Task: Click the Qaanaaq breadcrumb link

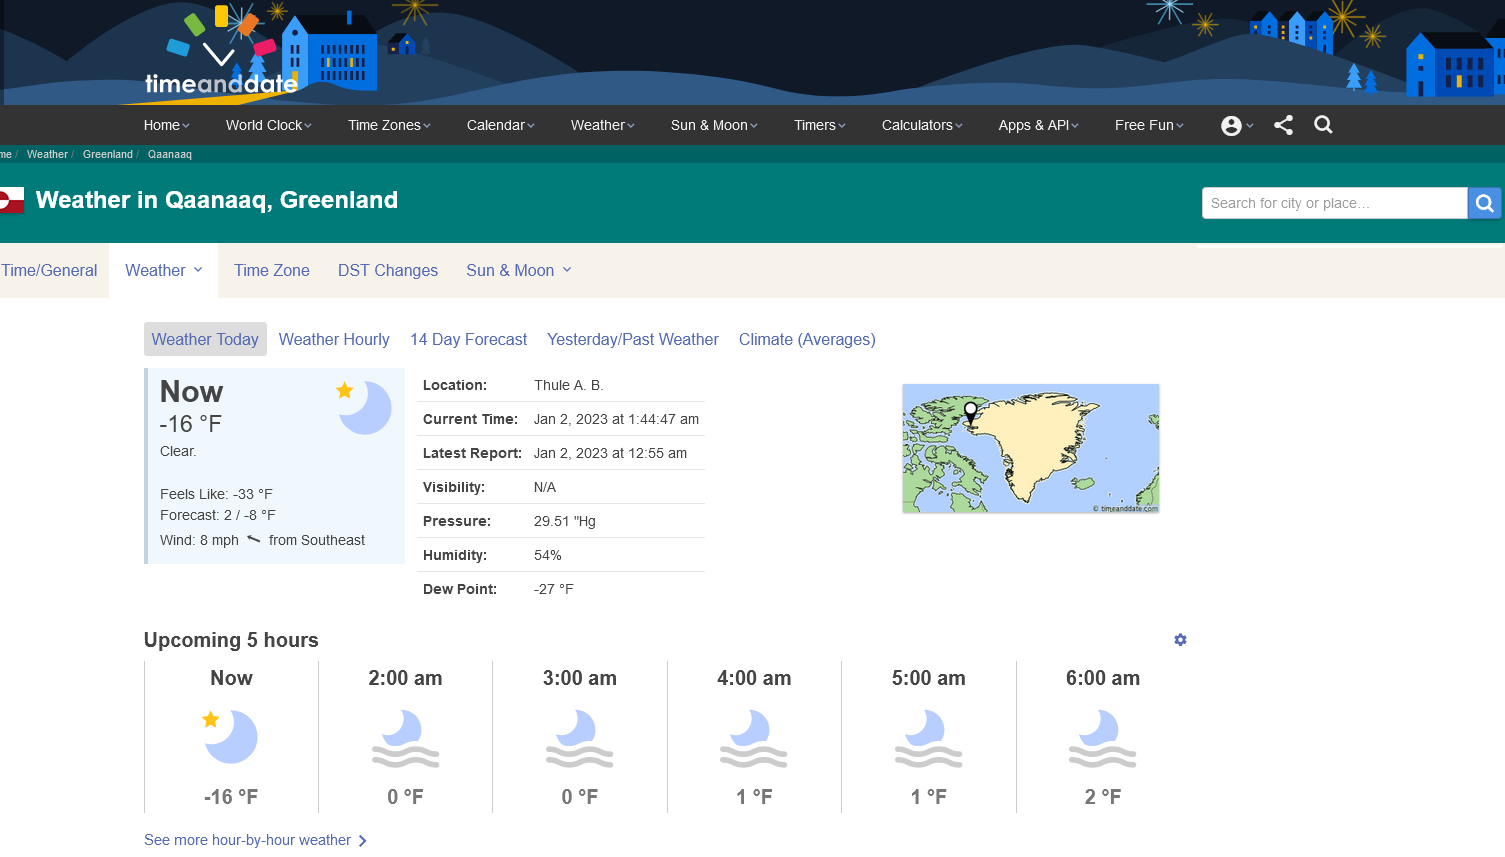Action: pyautogui.click(x=170, y=154)
